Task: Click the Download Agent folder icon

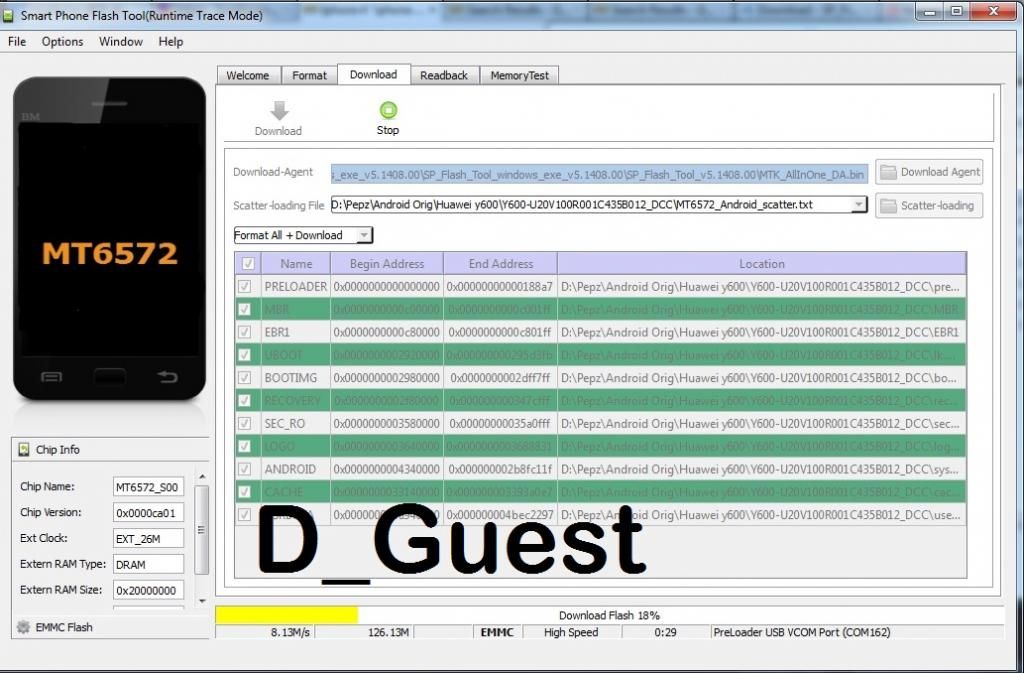Action: click(x=888, y=172)
